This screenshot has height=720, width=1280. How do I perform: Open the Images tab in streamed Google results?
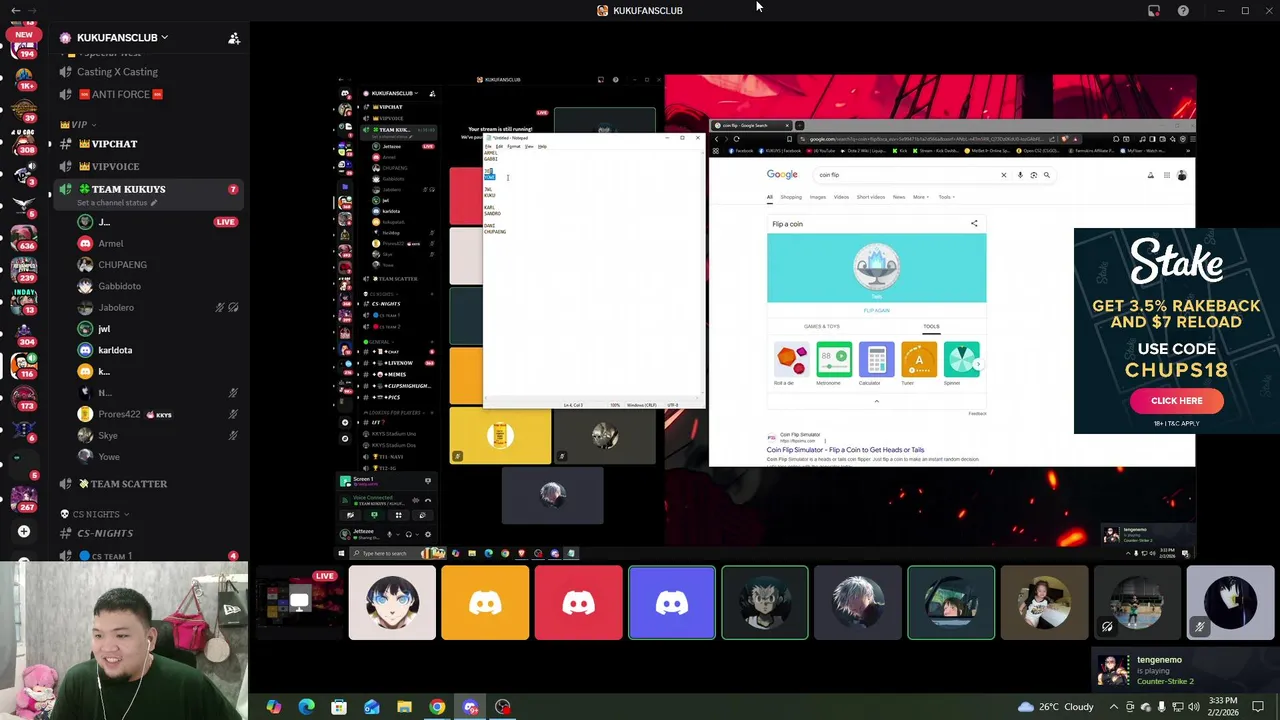818,197
